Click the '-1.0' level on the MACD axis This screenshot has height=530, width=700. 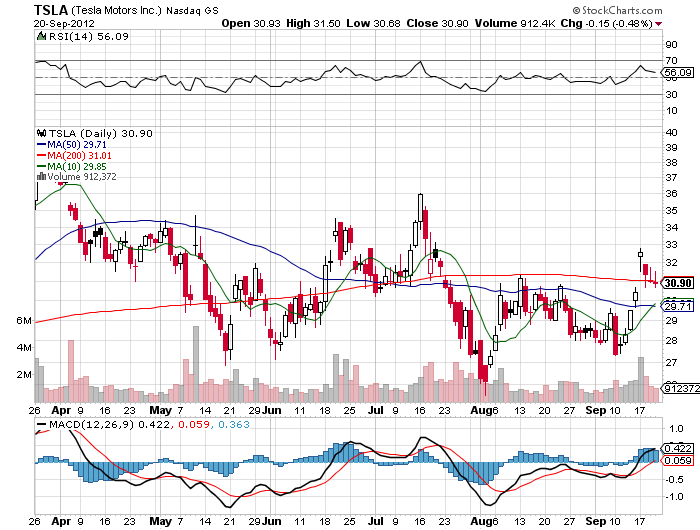click(674, 497)
